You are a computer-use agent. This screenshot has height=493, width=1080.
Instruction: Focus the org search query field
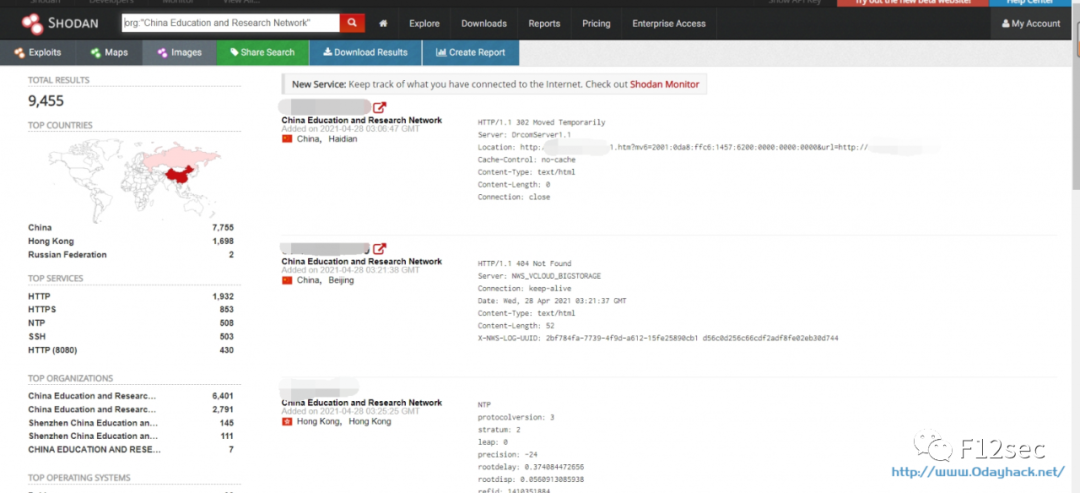pos(231,23)
